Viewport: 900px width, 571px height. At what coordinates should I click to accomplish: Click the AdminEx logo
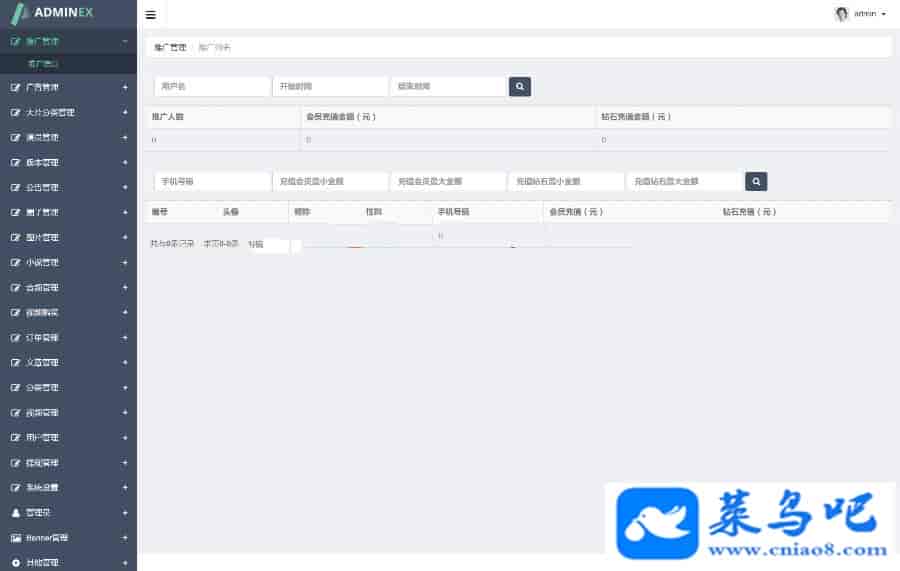53,13
